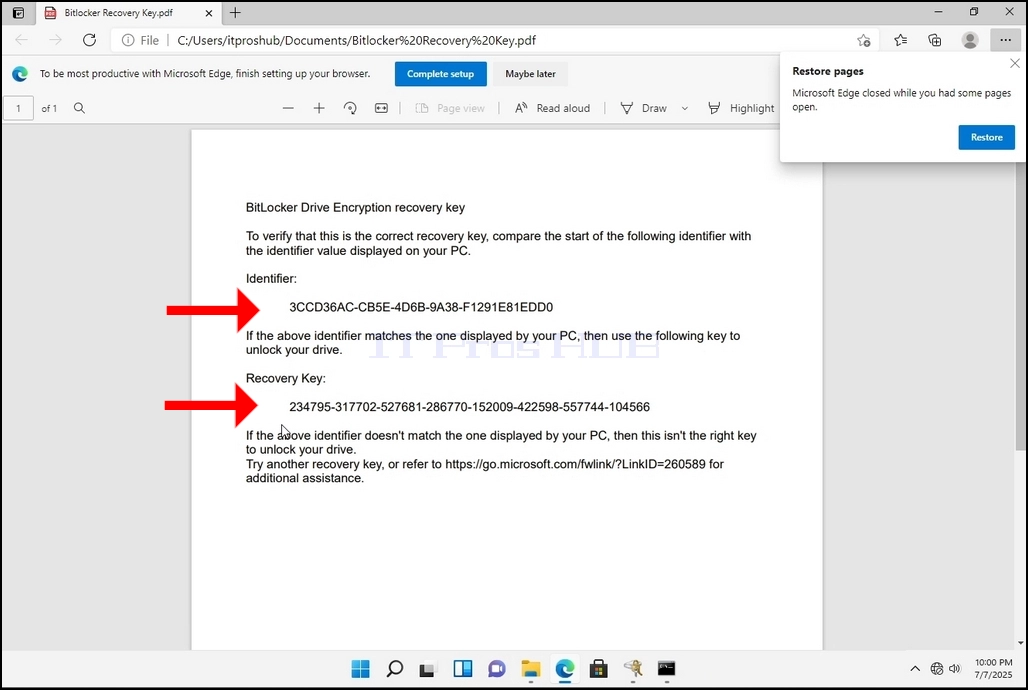The image size is (1028, 690).
Task: Click the scrollbar down arrow
Action: [1021, 643]
